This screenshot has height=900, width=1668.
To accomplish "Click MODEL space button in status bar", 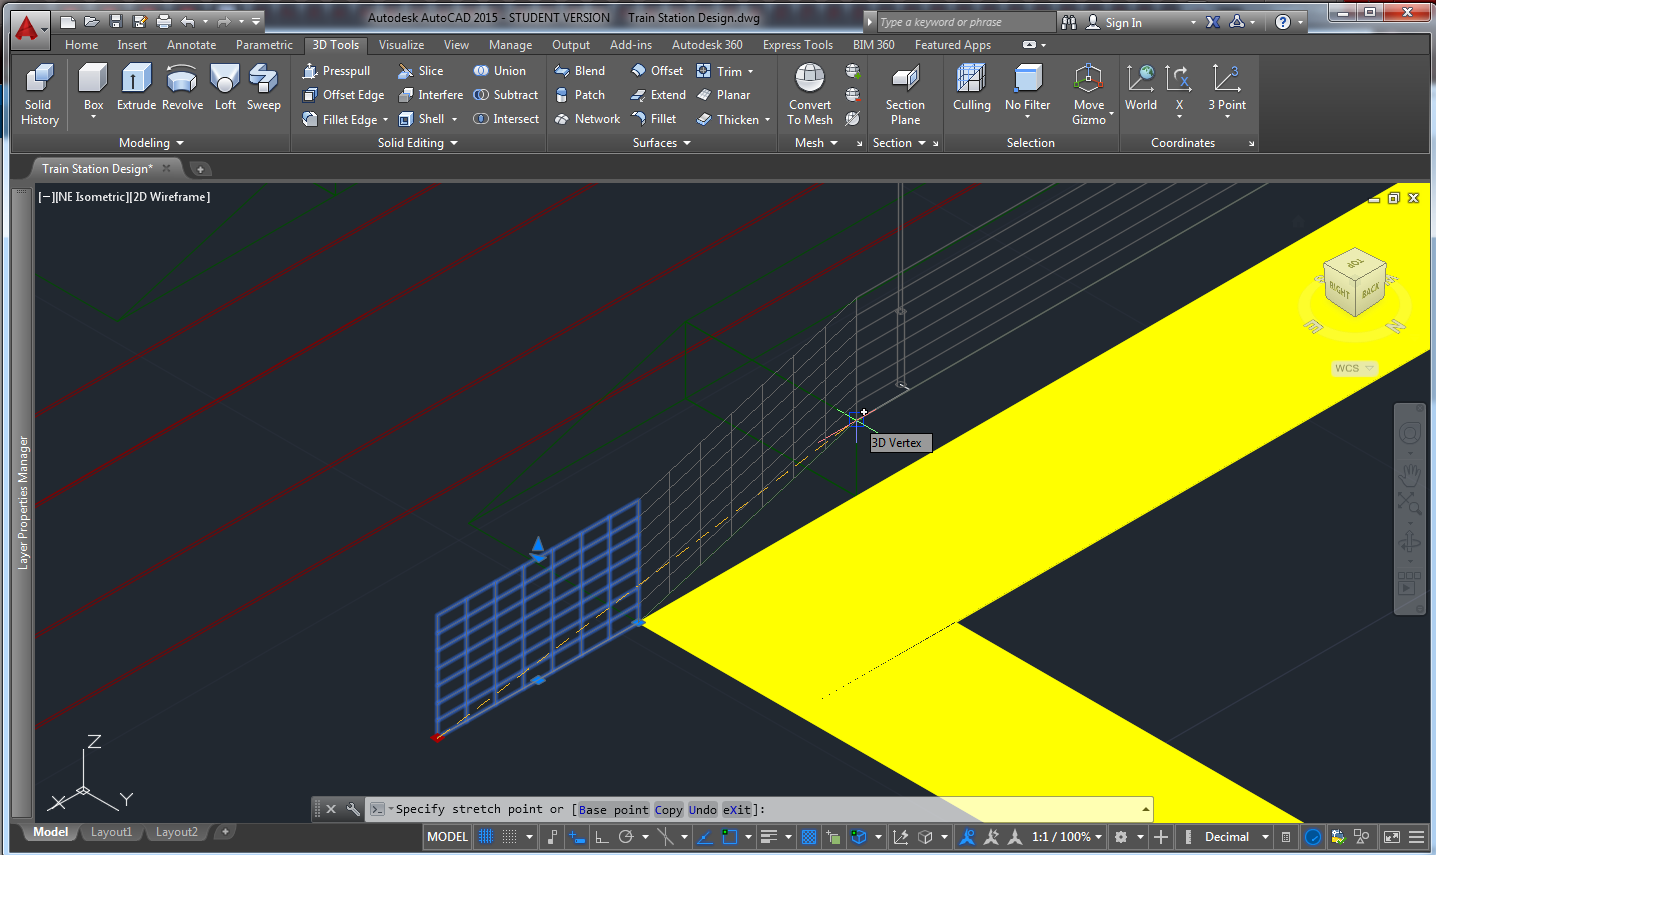I will click(447, 837).
